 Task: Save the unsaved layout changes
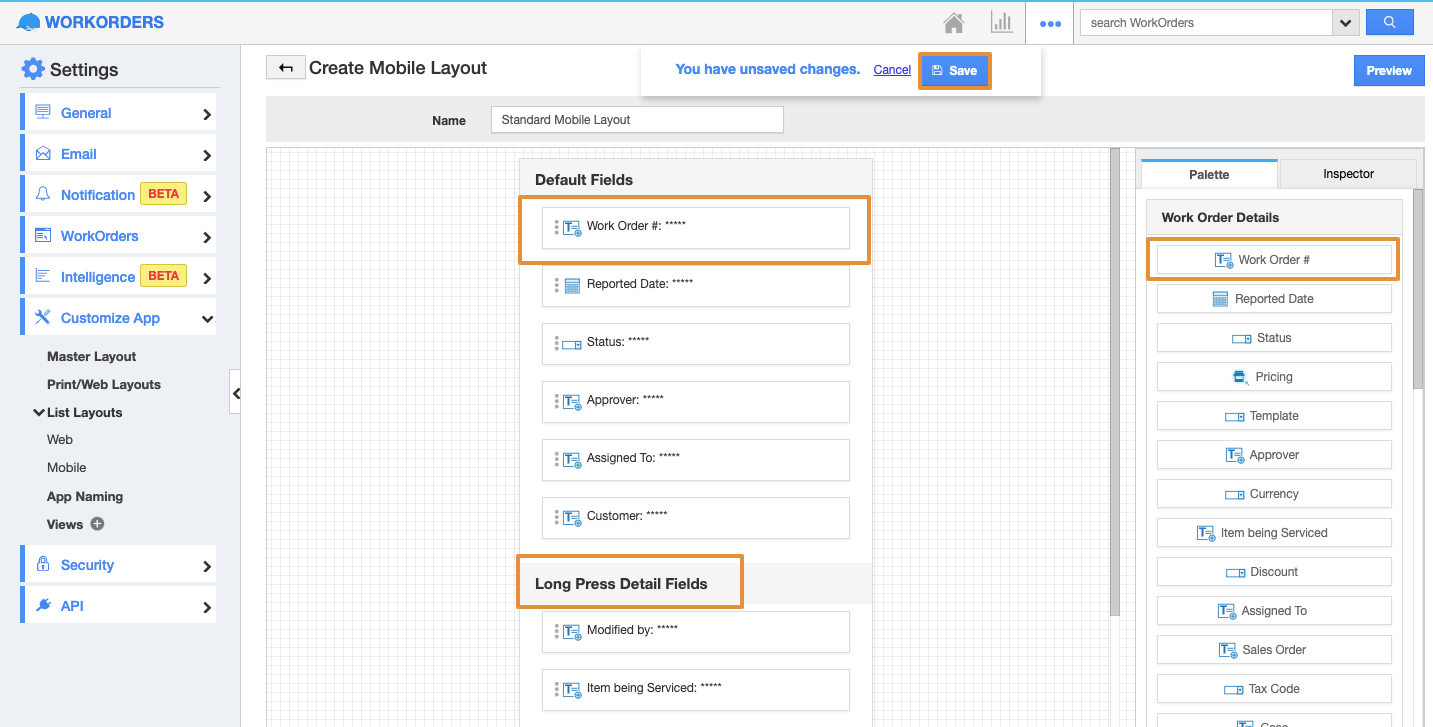(x=954, y=71)
